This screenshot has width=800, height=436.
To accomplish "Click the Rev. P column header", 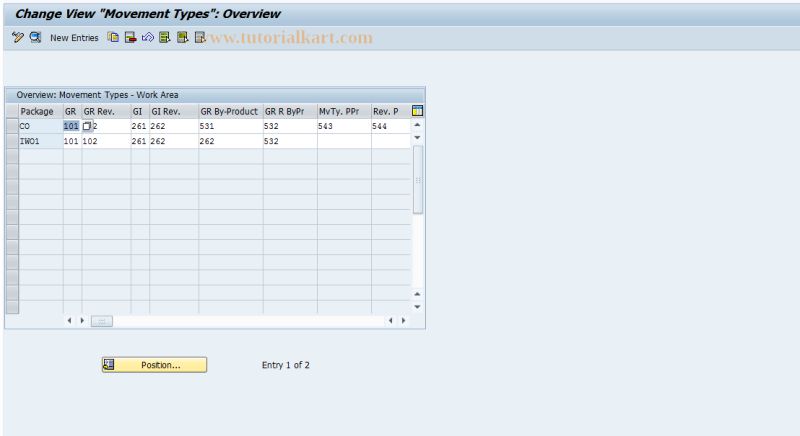I will click(x=391, y=111).
